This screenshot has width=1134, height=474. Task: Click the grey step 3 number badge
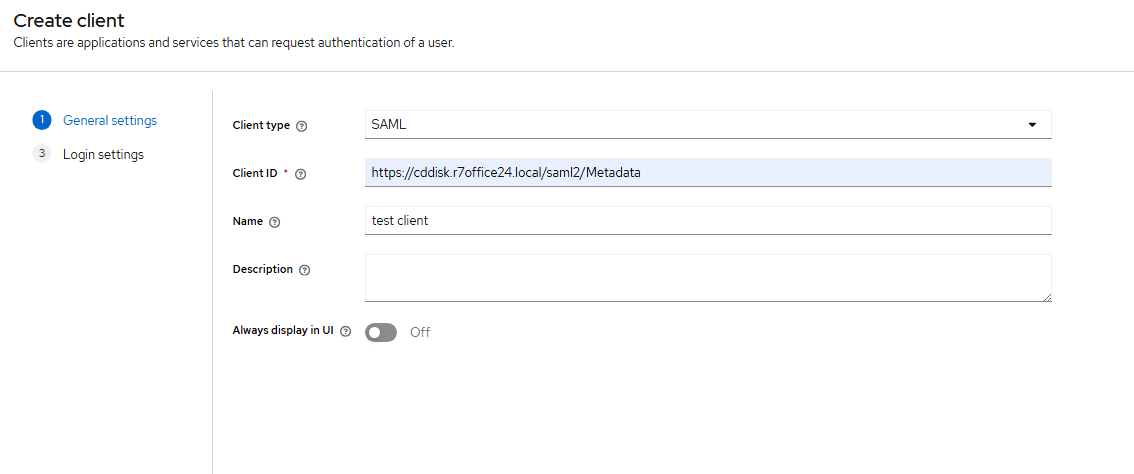point(41,154)
